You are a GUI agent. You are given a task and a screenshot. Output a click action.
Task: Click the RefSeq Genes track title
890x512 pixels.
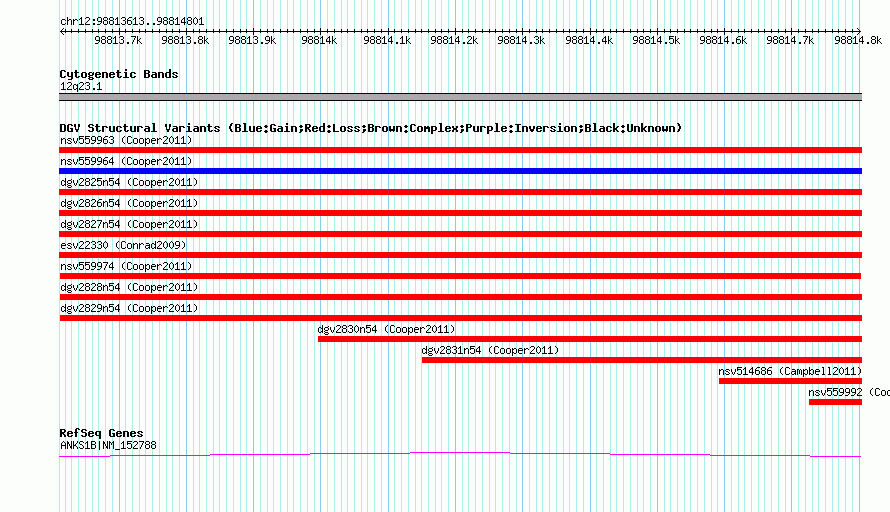click(x=102, y=433)
